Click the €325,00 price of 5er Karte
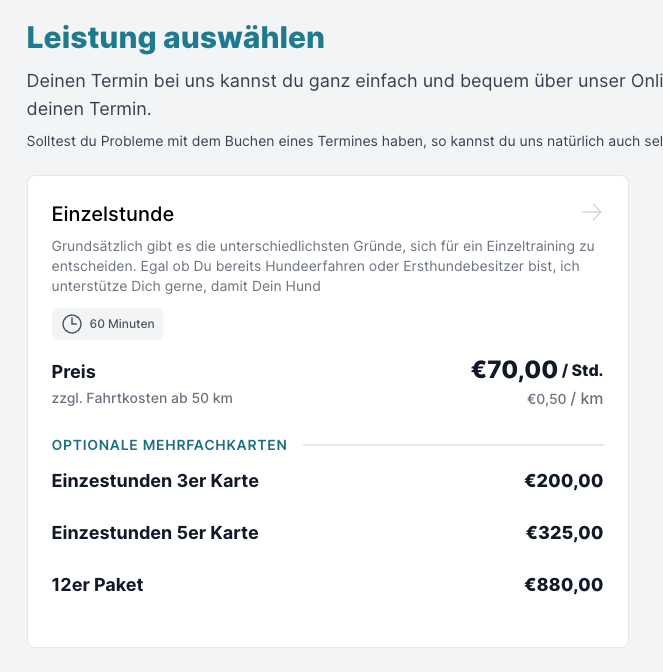 [x=564, y=533]
